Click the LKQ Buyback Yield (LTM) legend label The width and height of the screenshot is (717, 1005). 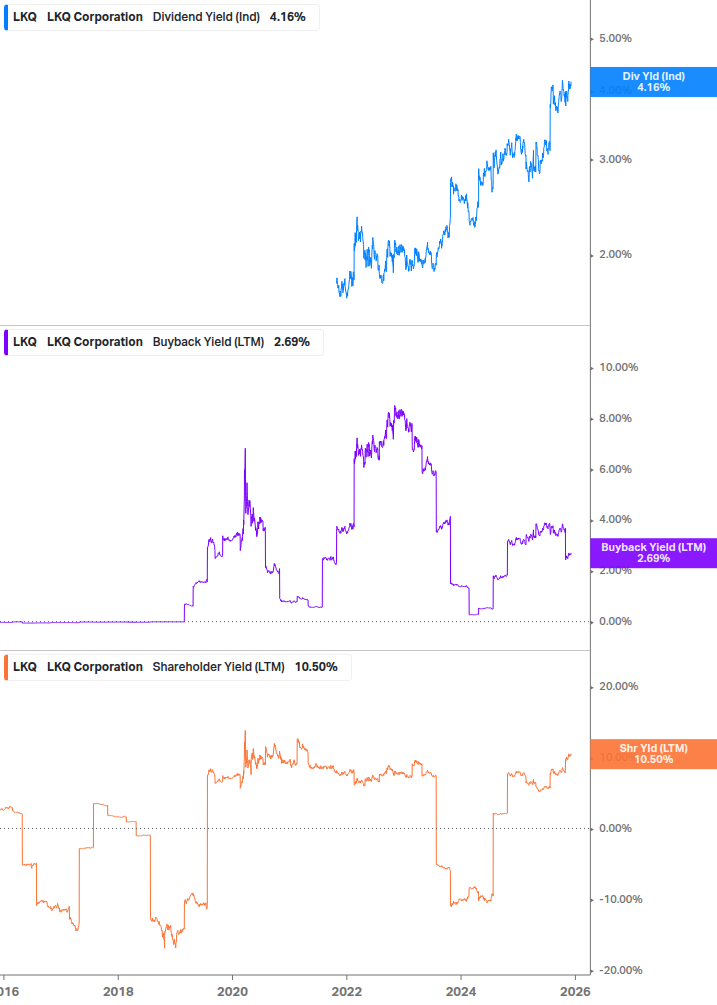click(x=163, y=342)
